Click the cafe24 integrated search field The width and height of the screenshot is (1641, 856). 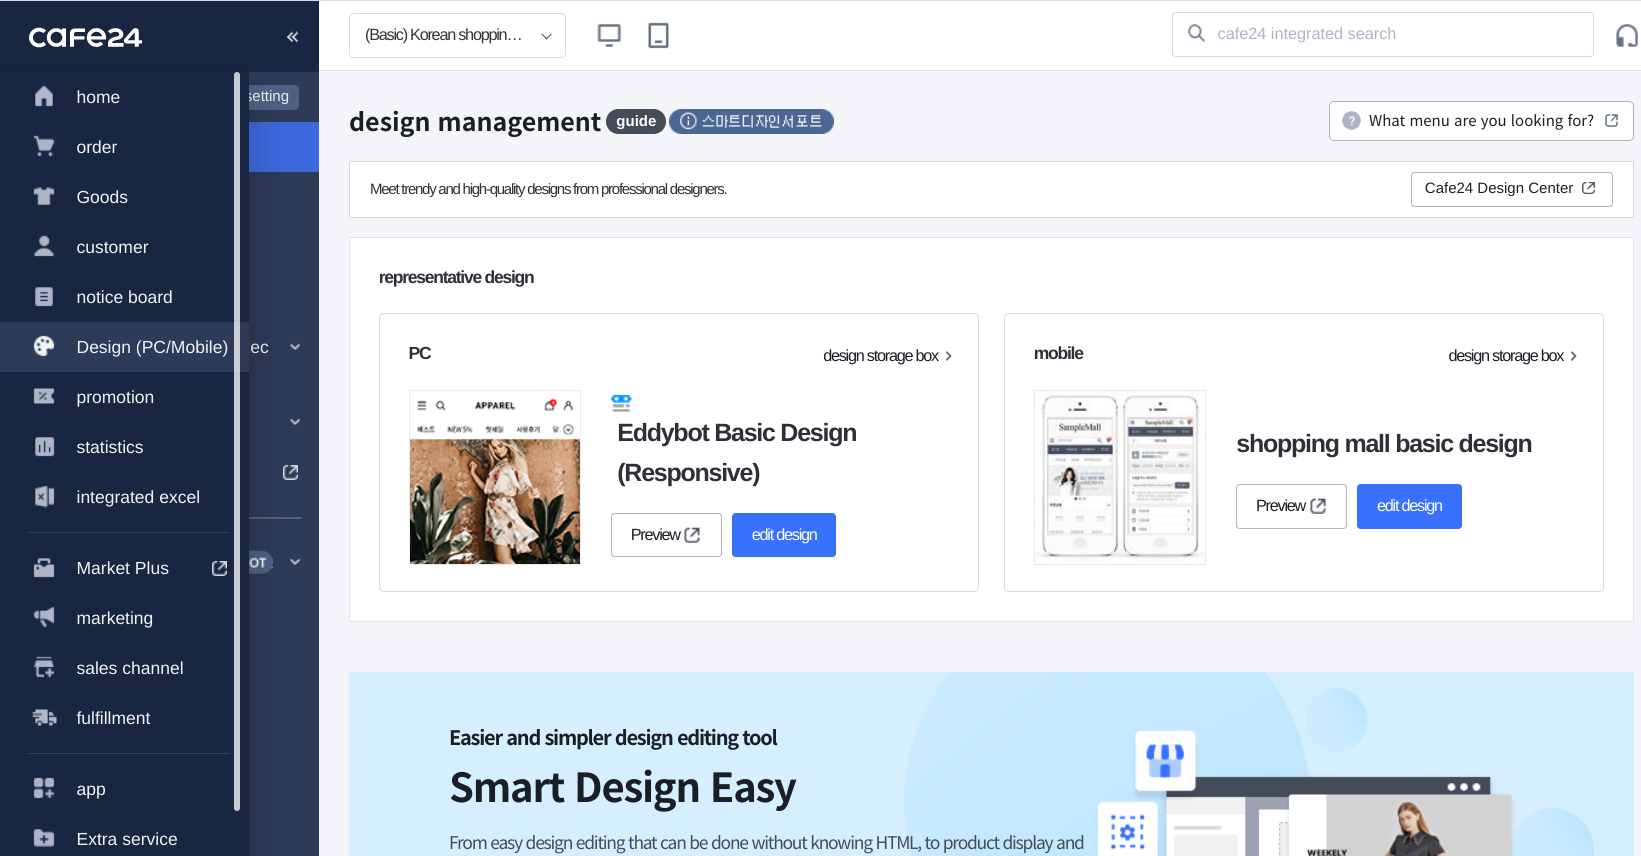click(1383, 34)
